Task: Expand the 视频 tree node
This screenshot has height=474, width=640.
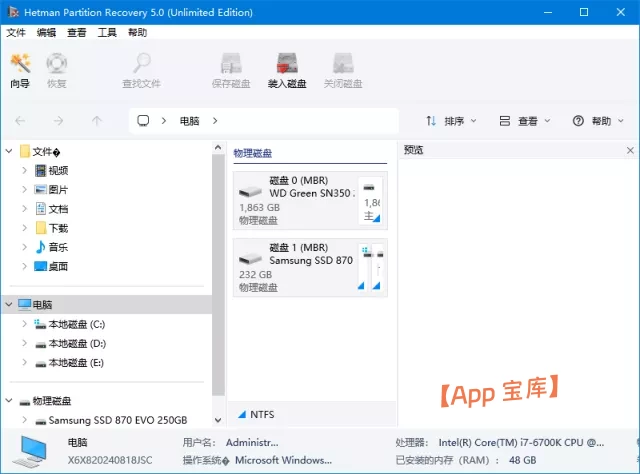Action: click(x=24, y=171)
